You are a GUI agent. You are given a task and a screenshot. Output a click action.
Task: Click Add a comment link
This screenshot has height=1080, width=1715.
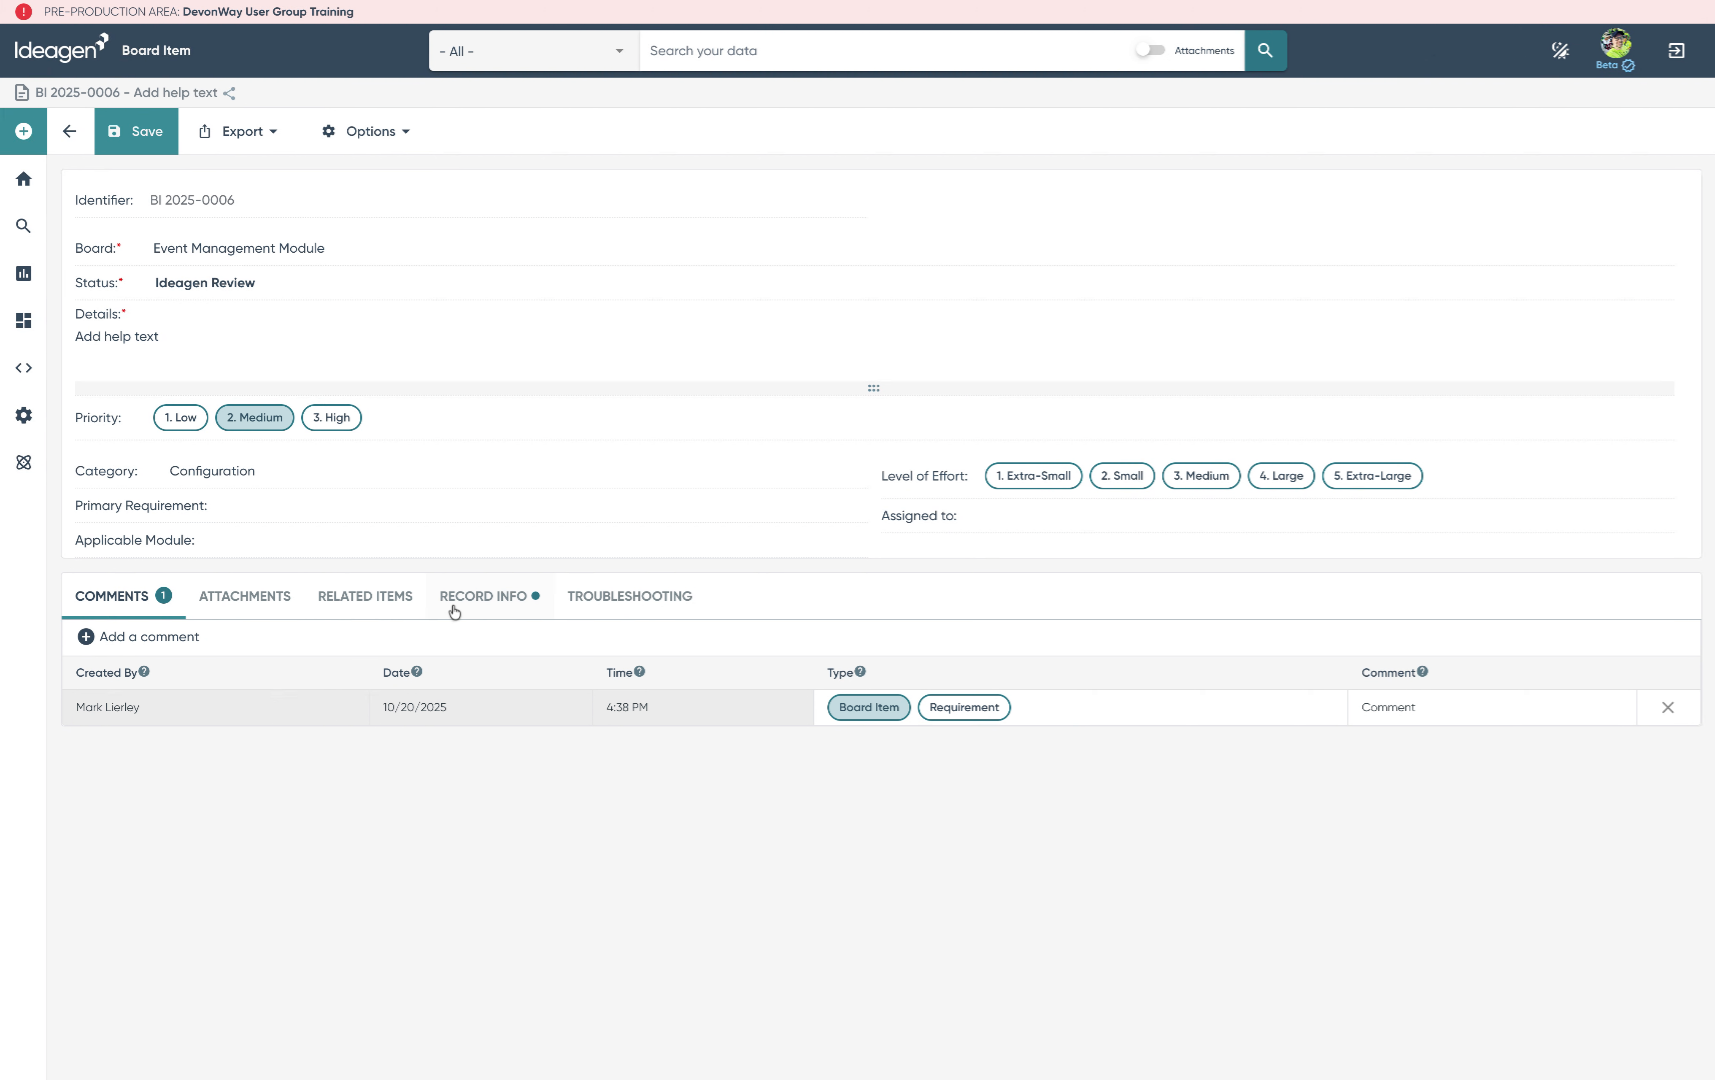pyautogui.click(x=149, y=637)
